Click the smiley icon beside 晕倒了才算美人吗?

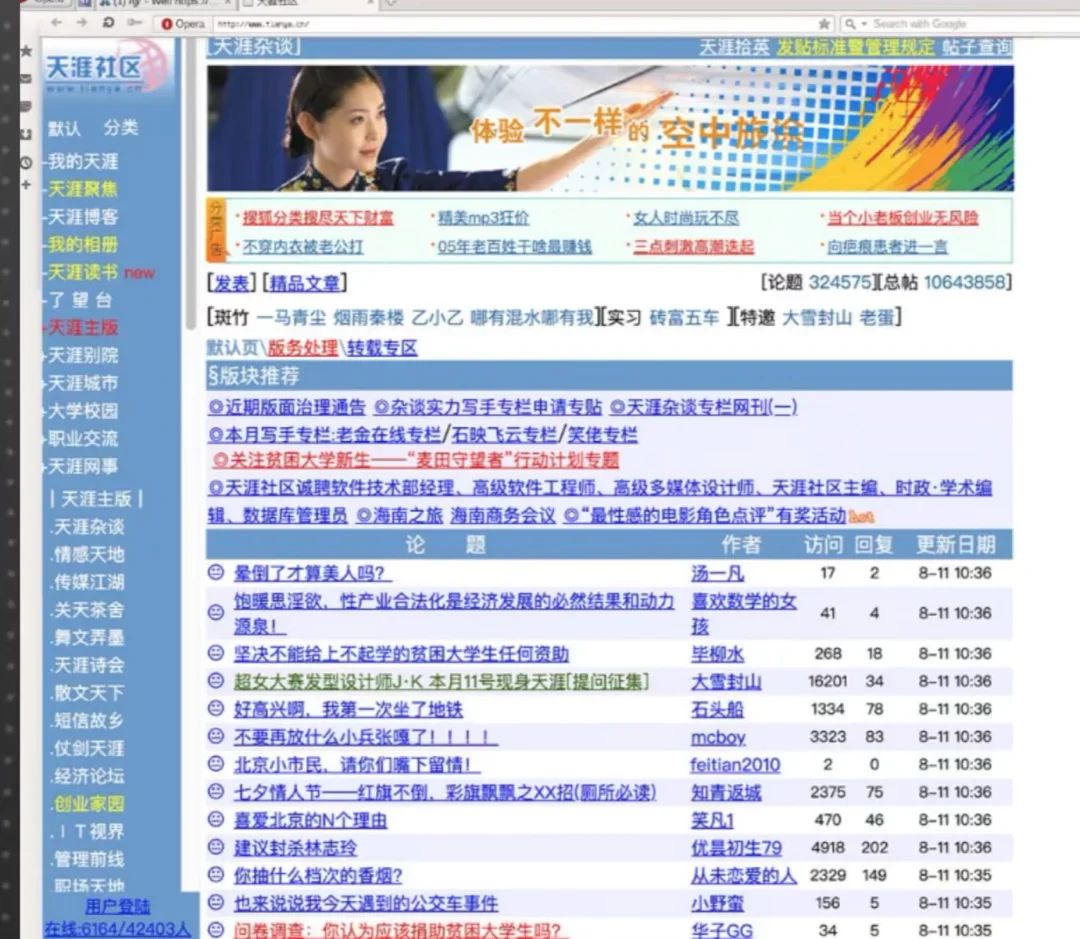point(216,572)
